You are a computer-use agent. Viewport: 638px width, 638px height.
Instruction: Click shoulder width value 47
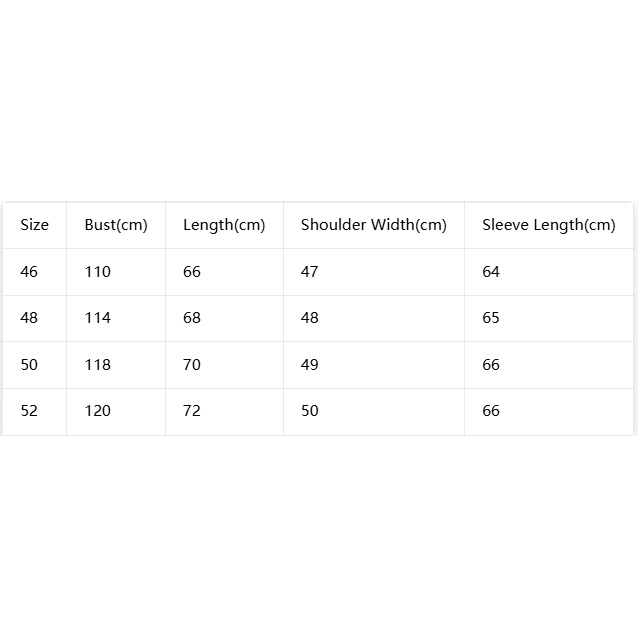tap(309, 271)
